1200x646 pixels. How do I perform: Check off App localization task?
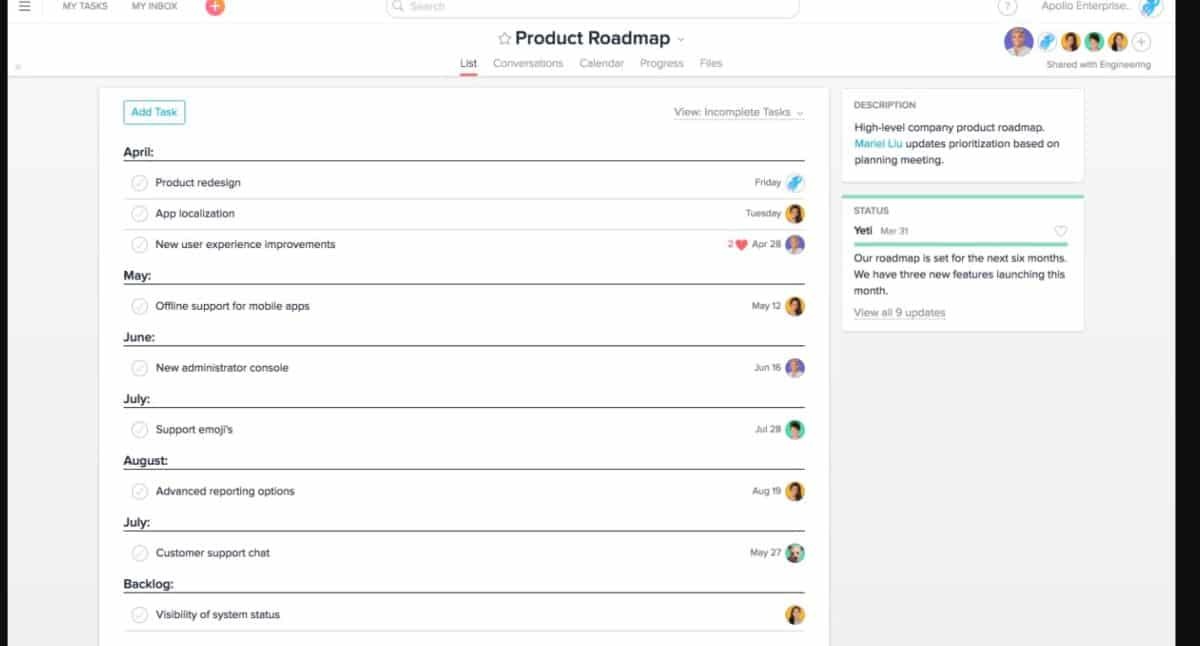tap(140, 214)
